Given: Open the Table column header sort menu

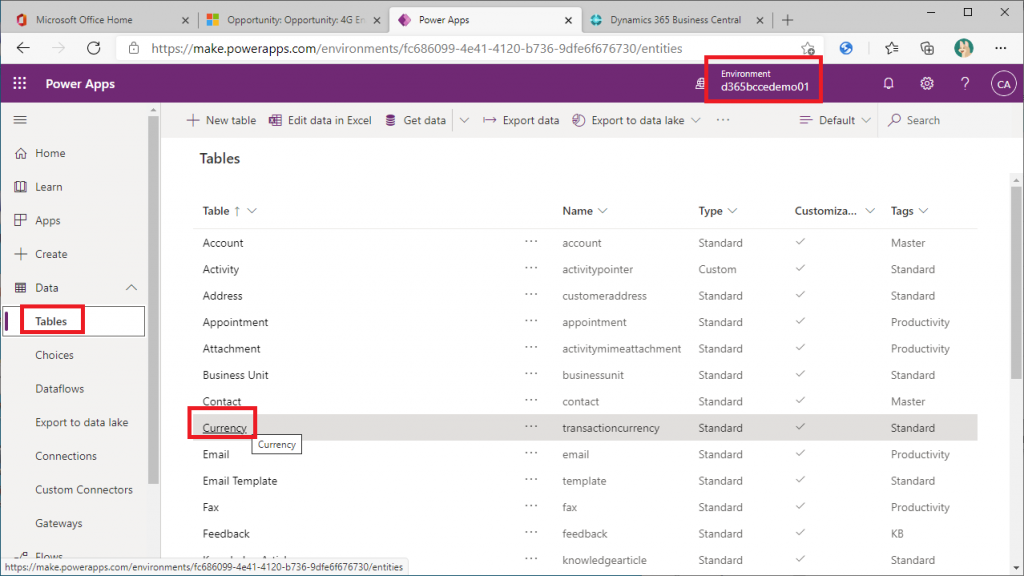Looking at the screenshot, I should [229, 211].
